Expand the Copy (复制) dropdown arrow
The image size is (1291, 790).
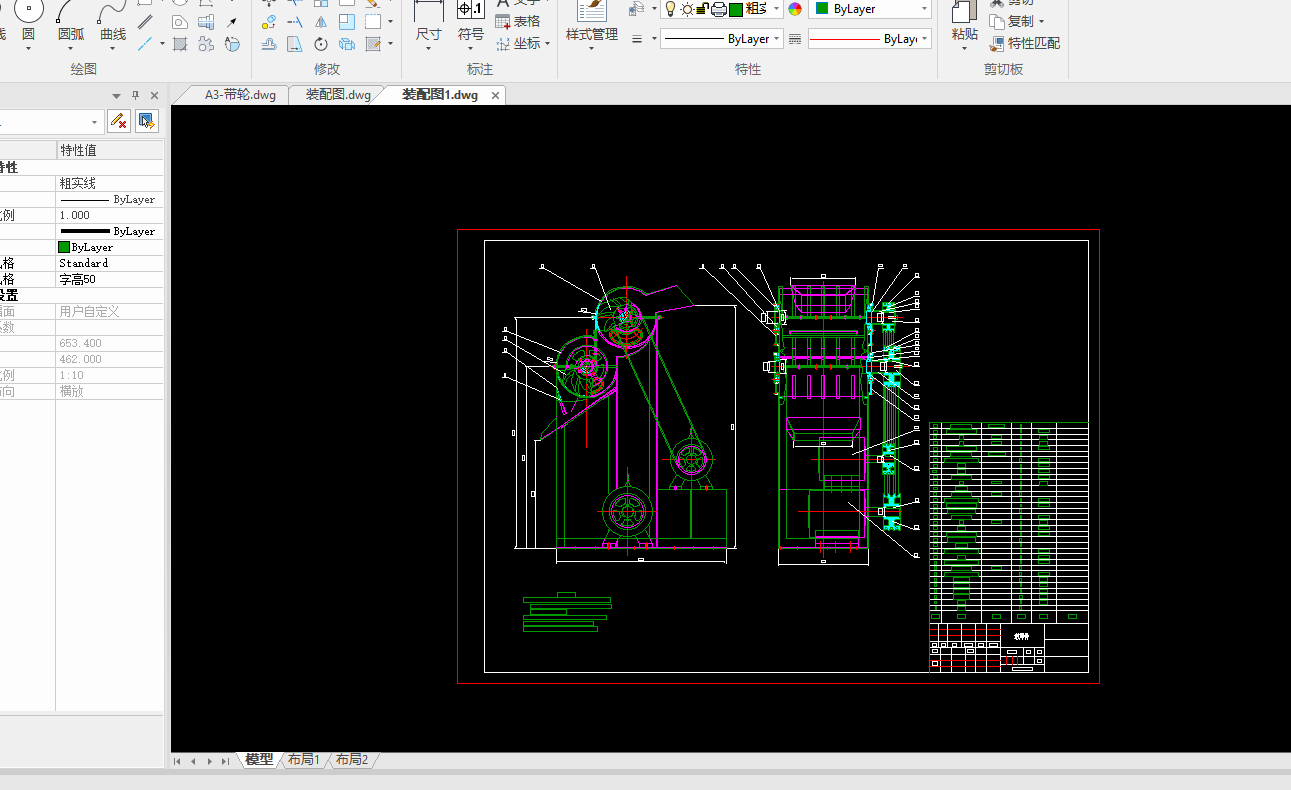1041,21
